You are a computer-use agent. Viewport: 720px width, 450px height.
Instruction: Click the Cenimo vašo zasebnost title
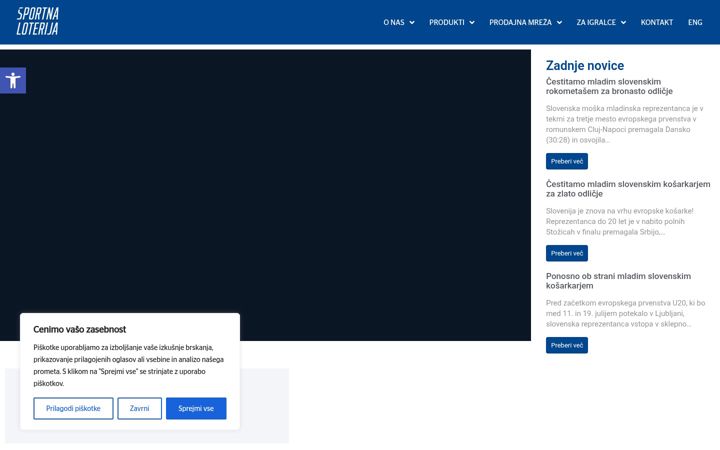(x=79, y=329)
